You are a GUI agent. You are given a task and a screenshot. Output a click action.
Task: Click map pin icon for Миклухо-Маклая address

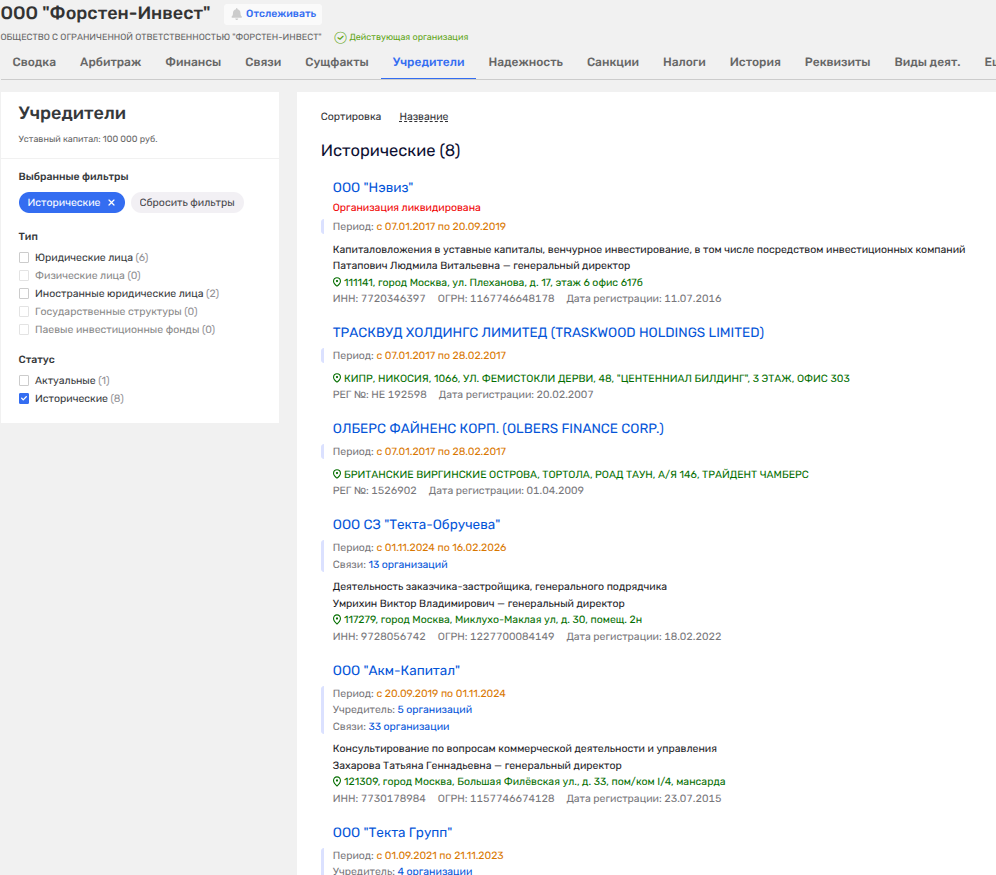(x=337, y=620)
